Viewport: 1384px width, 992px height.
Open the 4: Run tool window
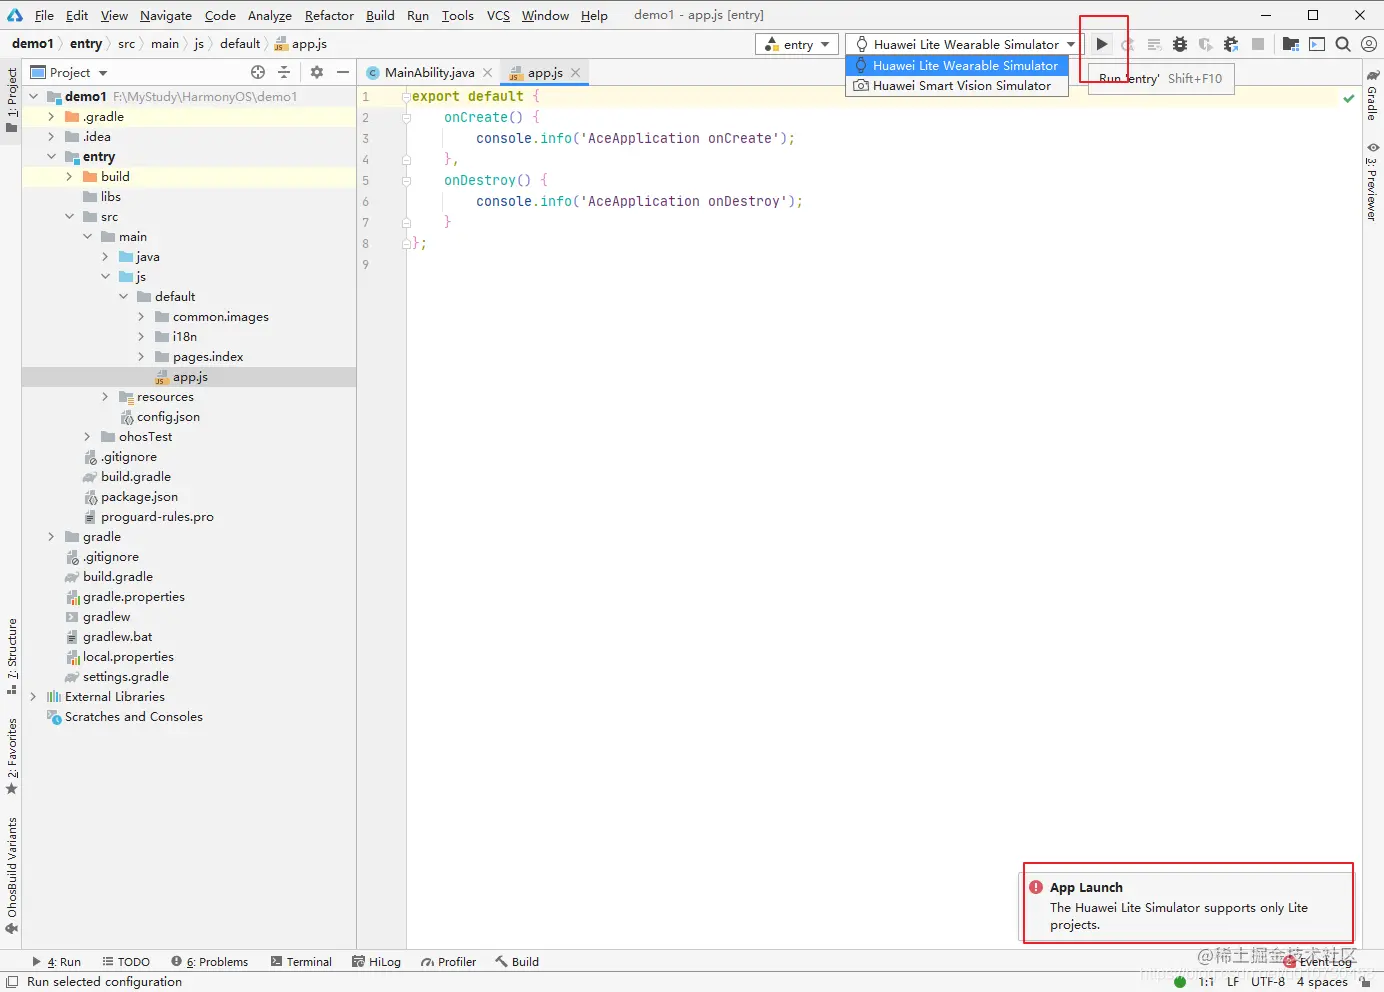tap(56, 962)
